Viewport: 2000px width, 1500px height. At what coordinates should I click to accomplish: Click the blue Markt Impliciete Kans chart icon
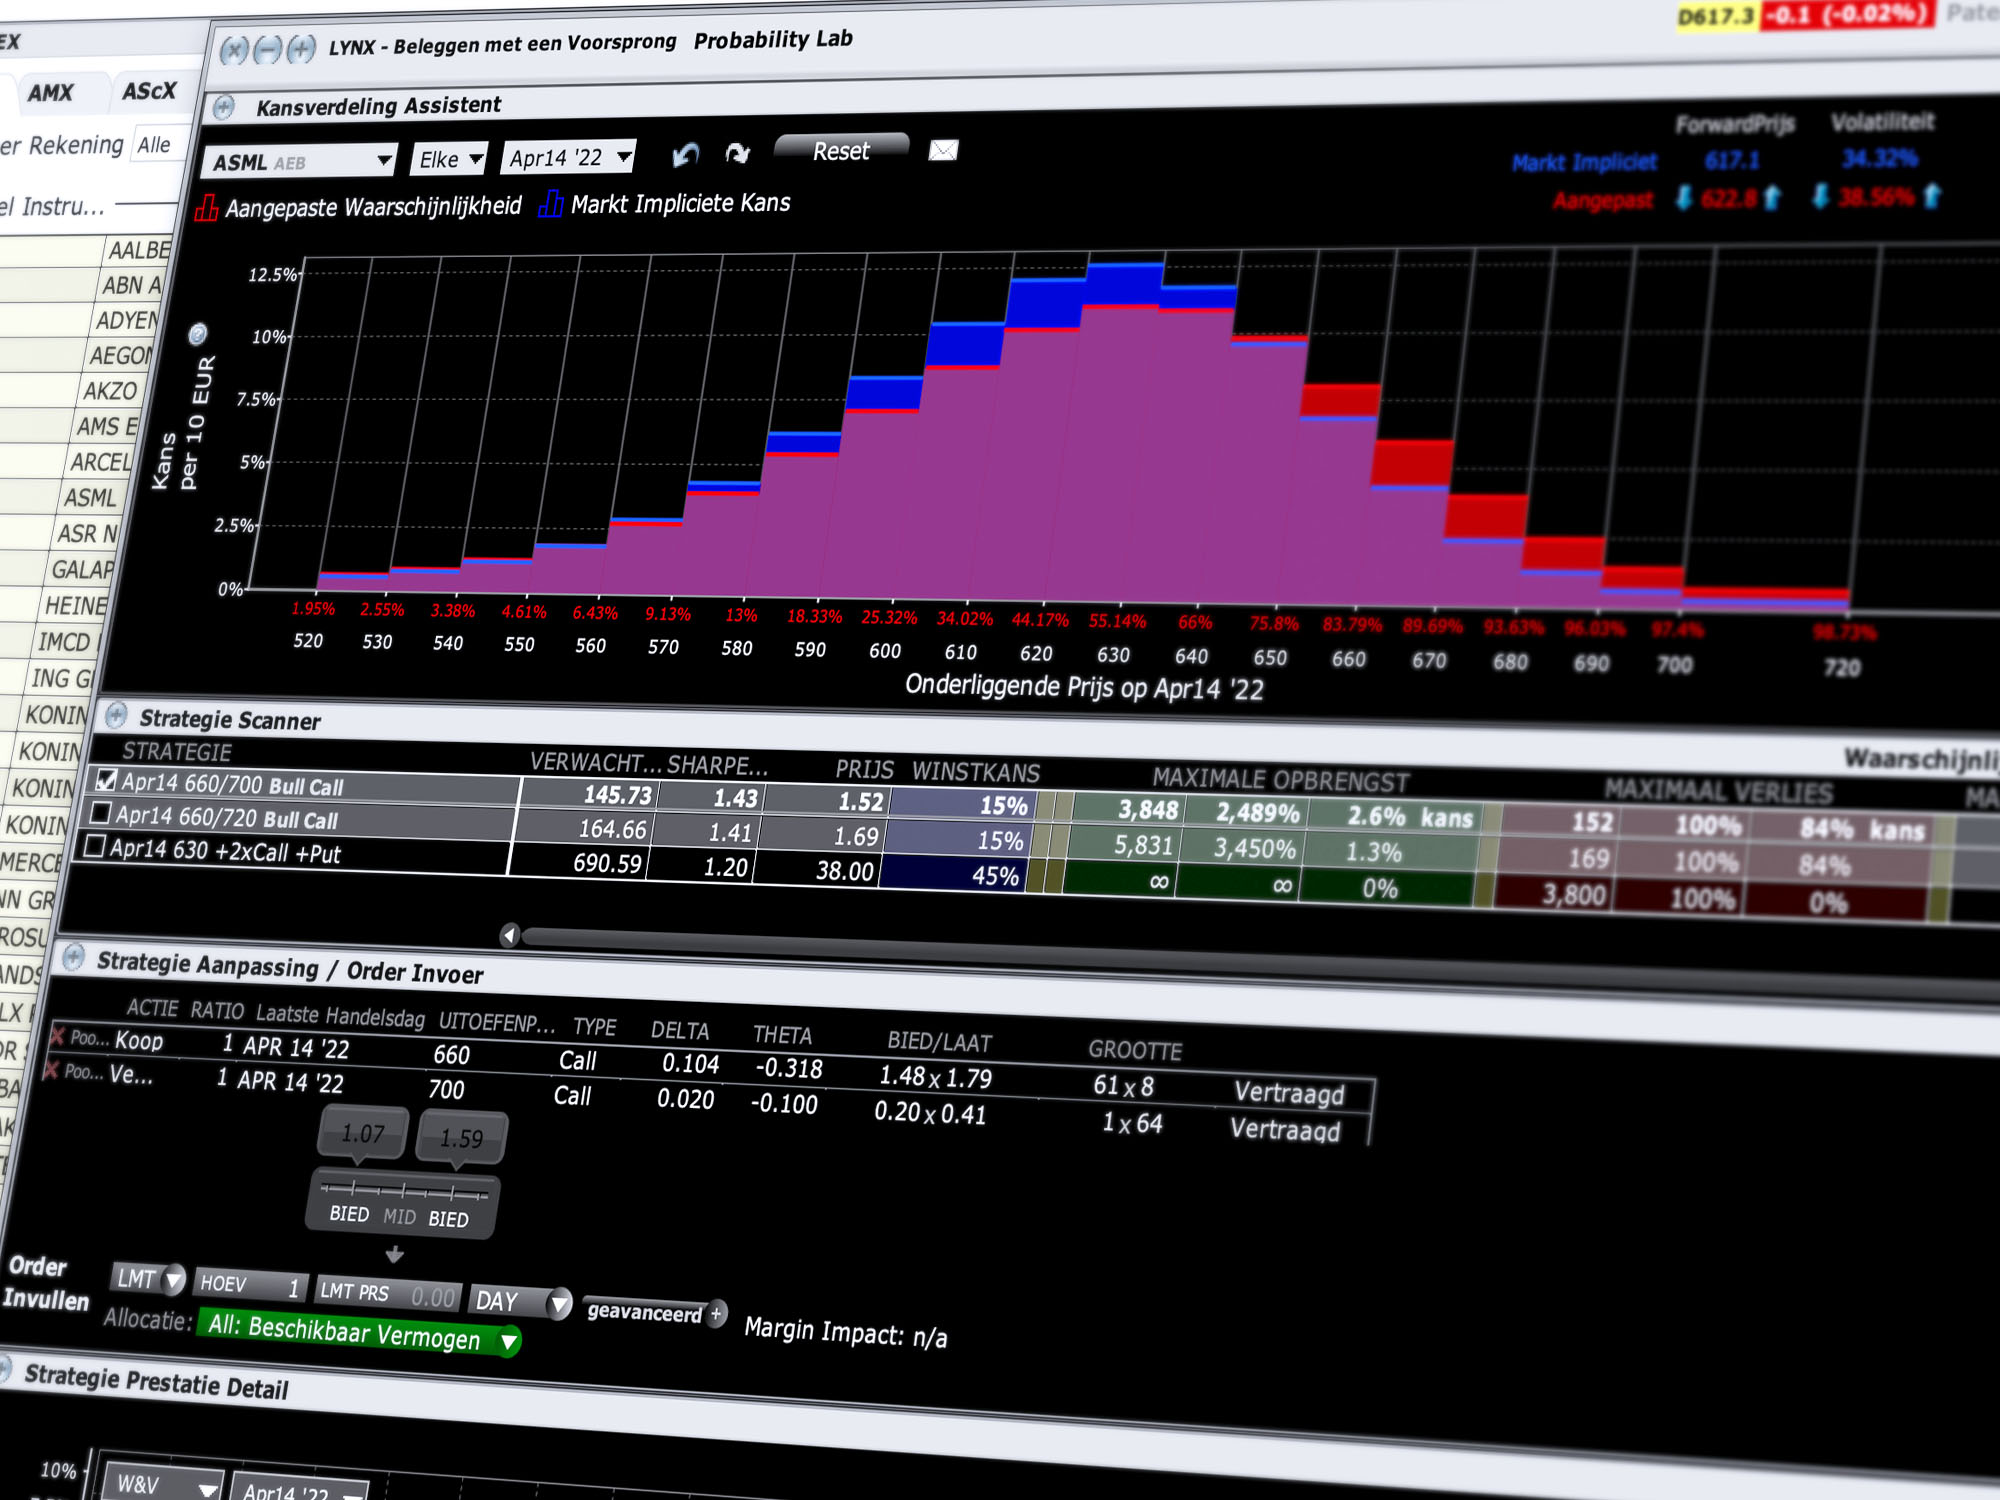click(x=550, y=204)
